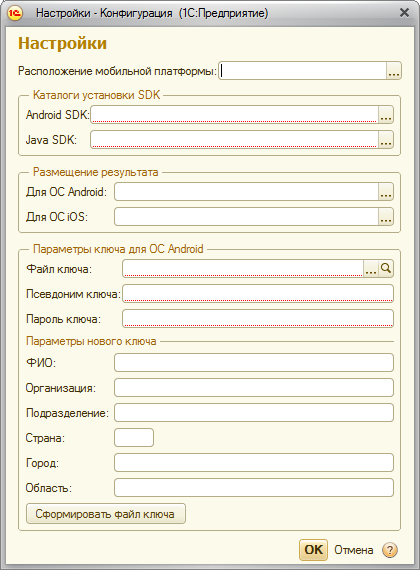Focus the Для ОС Android field
This screenshot has height=570, width=420.
click(247, 192)
